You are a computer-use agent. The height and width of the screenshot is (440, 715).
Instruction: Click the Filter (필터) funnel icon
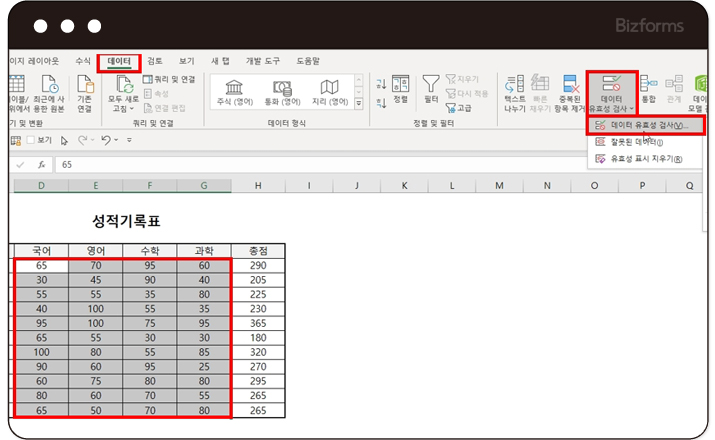point(431,88)
